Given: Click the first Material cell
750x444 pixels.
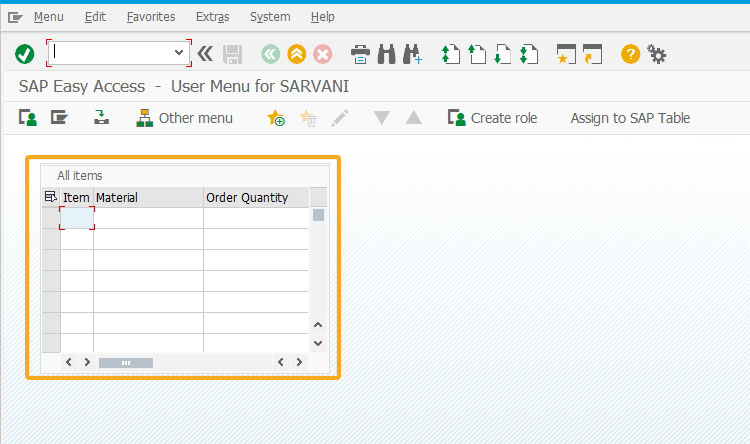Looking at the screenshot, I should pos(148,218).
